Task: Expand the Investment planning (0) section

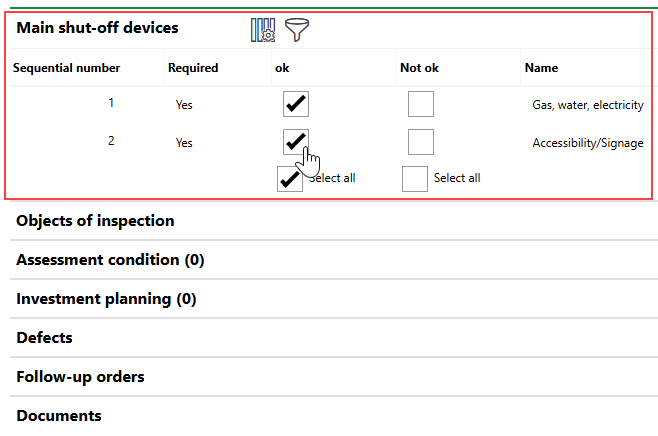Action: point(106,299)
